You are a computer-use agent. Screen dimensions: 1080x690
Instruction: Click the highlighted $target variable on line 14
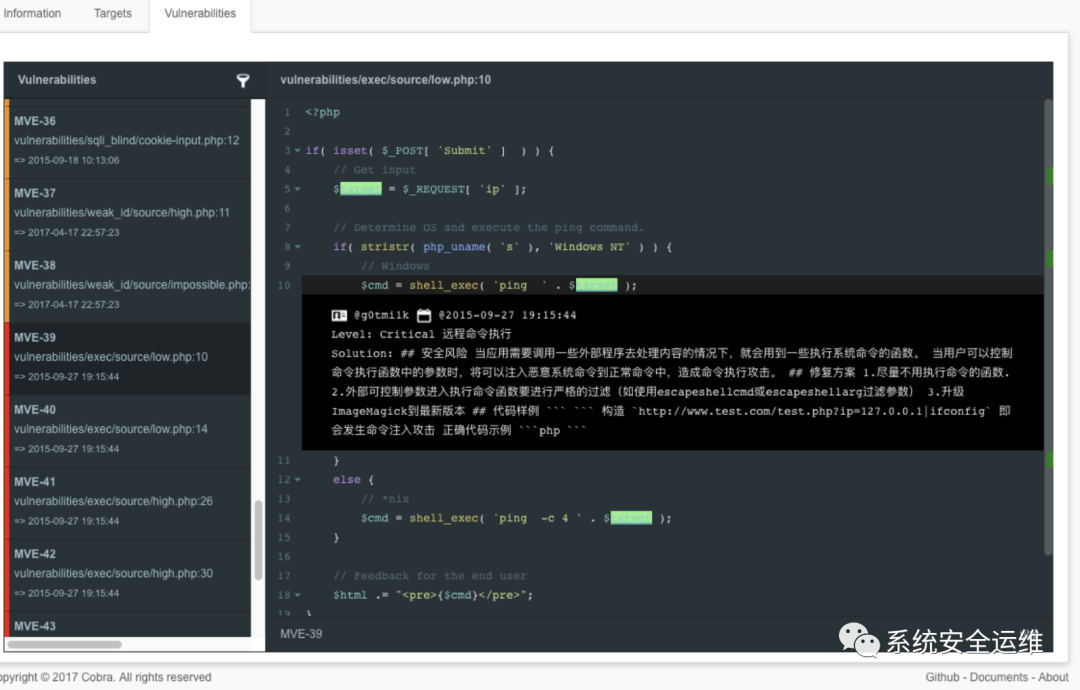tap(631, 518)
